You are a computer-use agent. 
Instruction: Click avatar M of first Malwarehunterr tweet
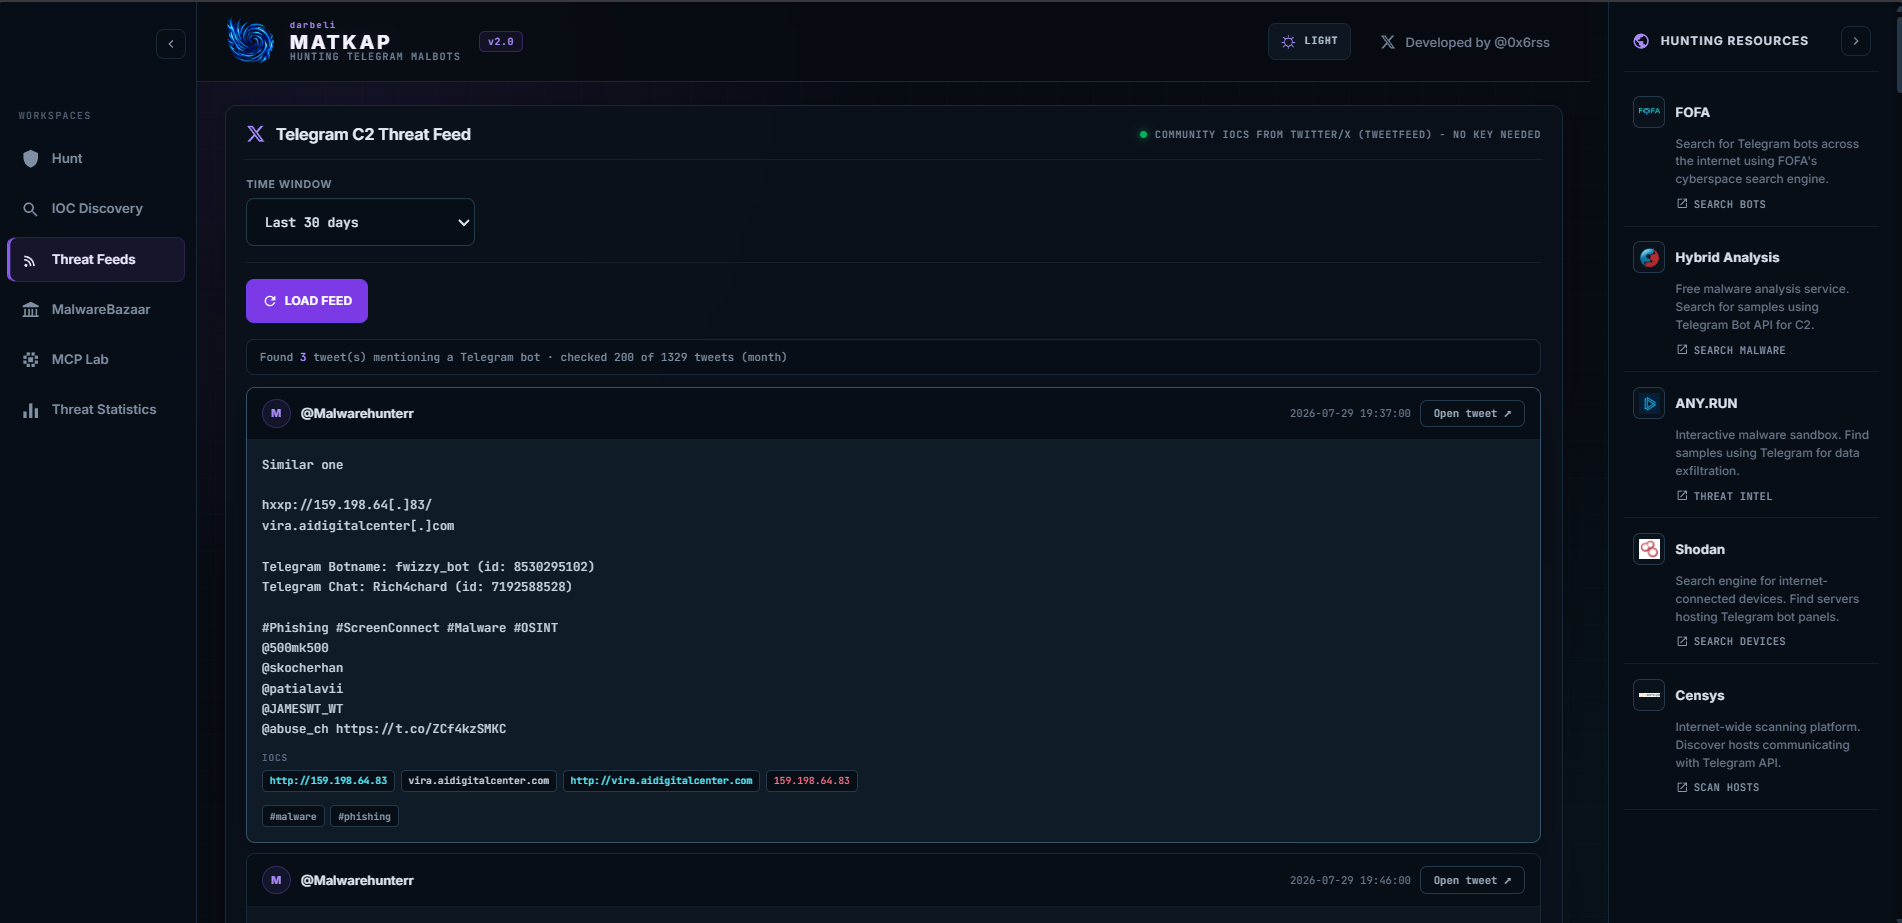[x=276, y=413]
